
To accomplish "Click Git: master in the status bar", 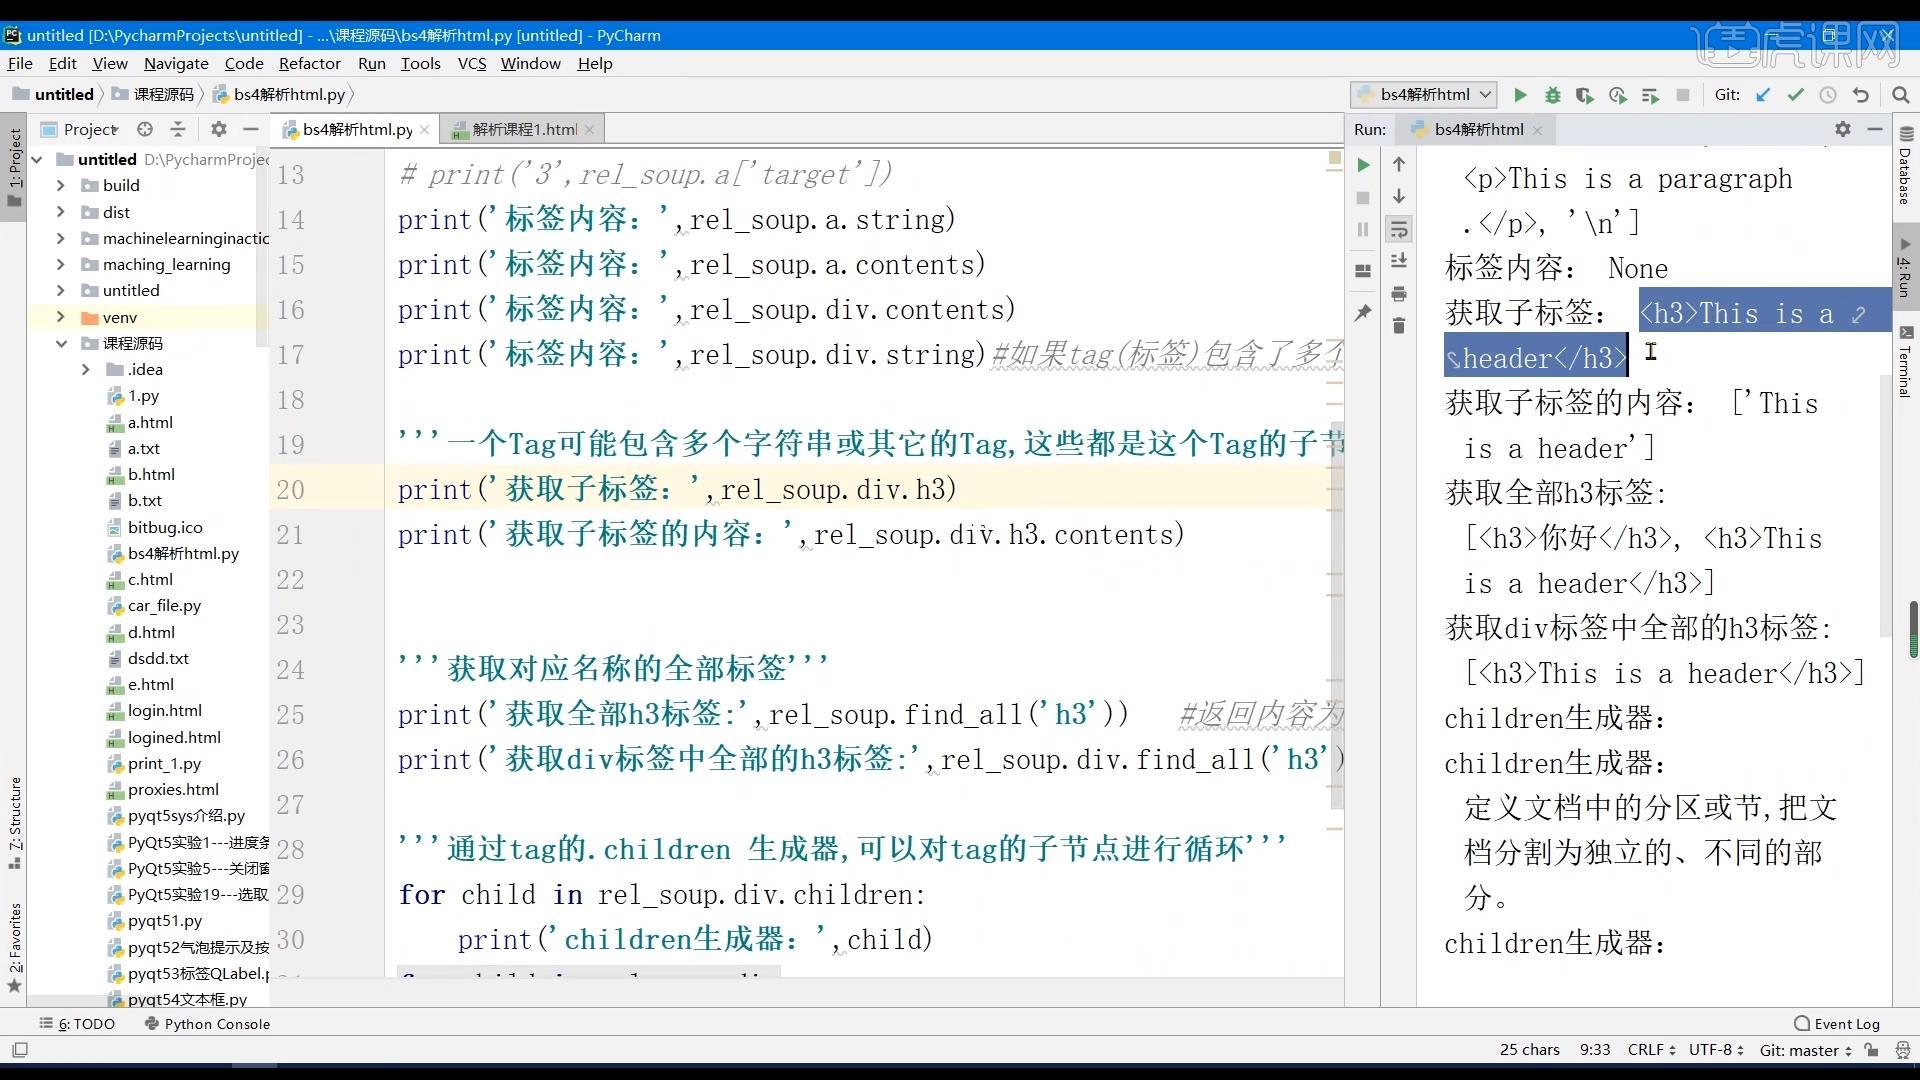I will pyautogui.click(x=1802, y=1050).
